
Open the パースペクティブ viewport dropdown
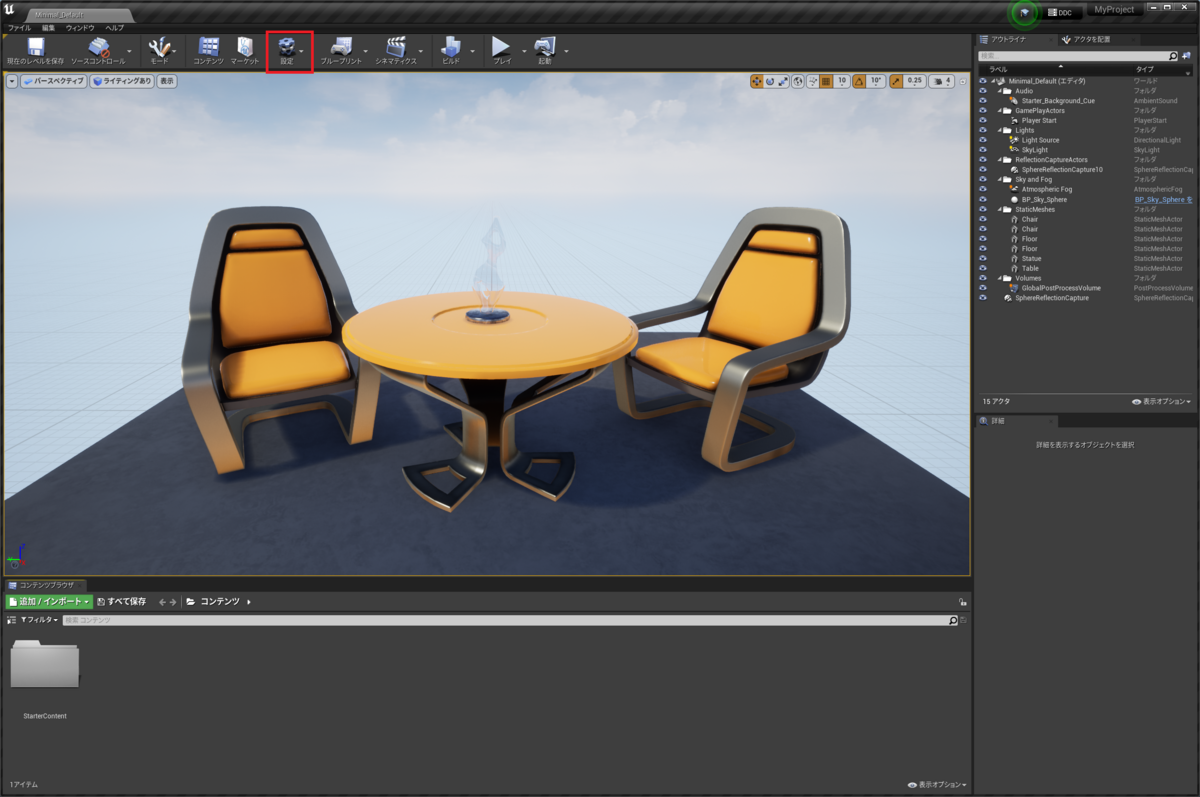[x=55, y=81]
